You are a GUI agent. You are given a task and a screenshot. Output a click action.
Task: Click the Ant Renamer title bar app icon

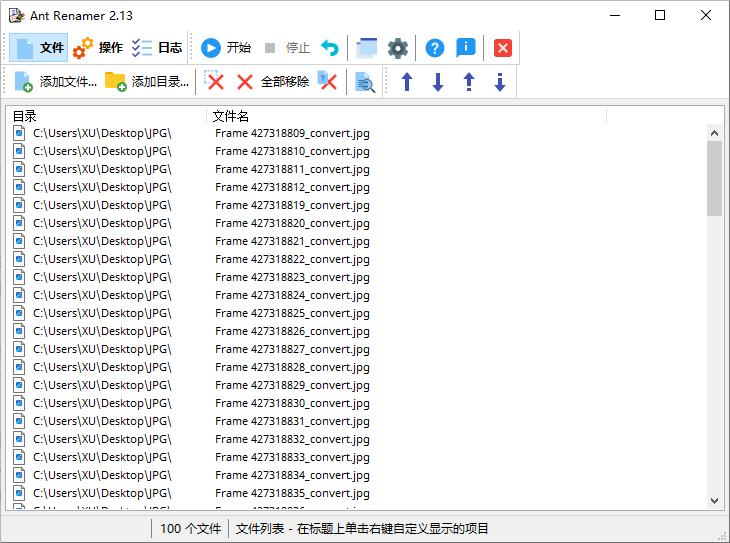pos(17,15)
